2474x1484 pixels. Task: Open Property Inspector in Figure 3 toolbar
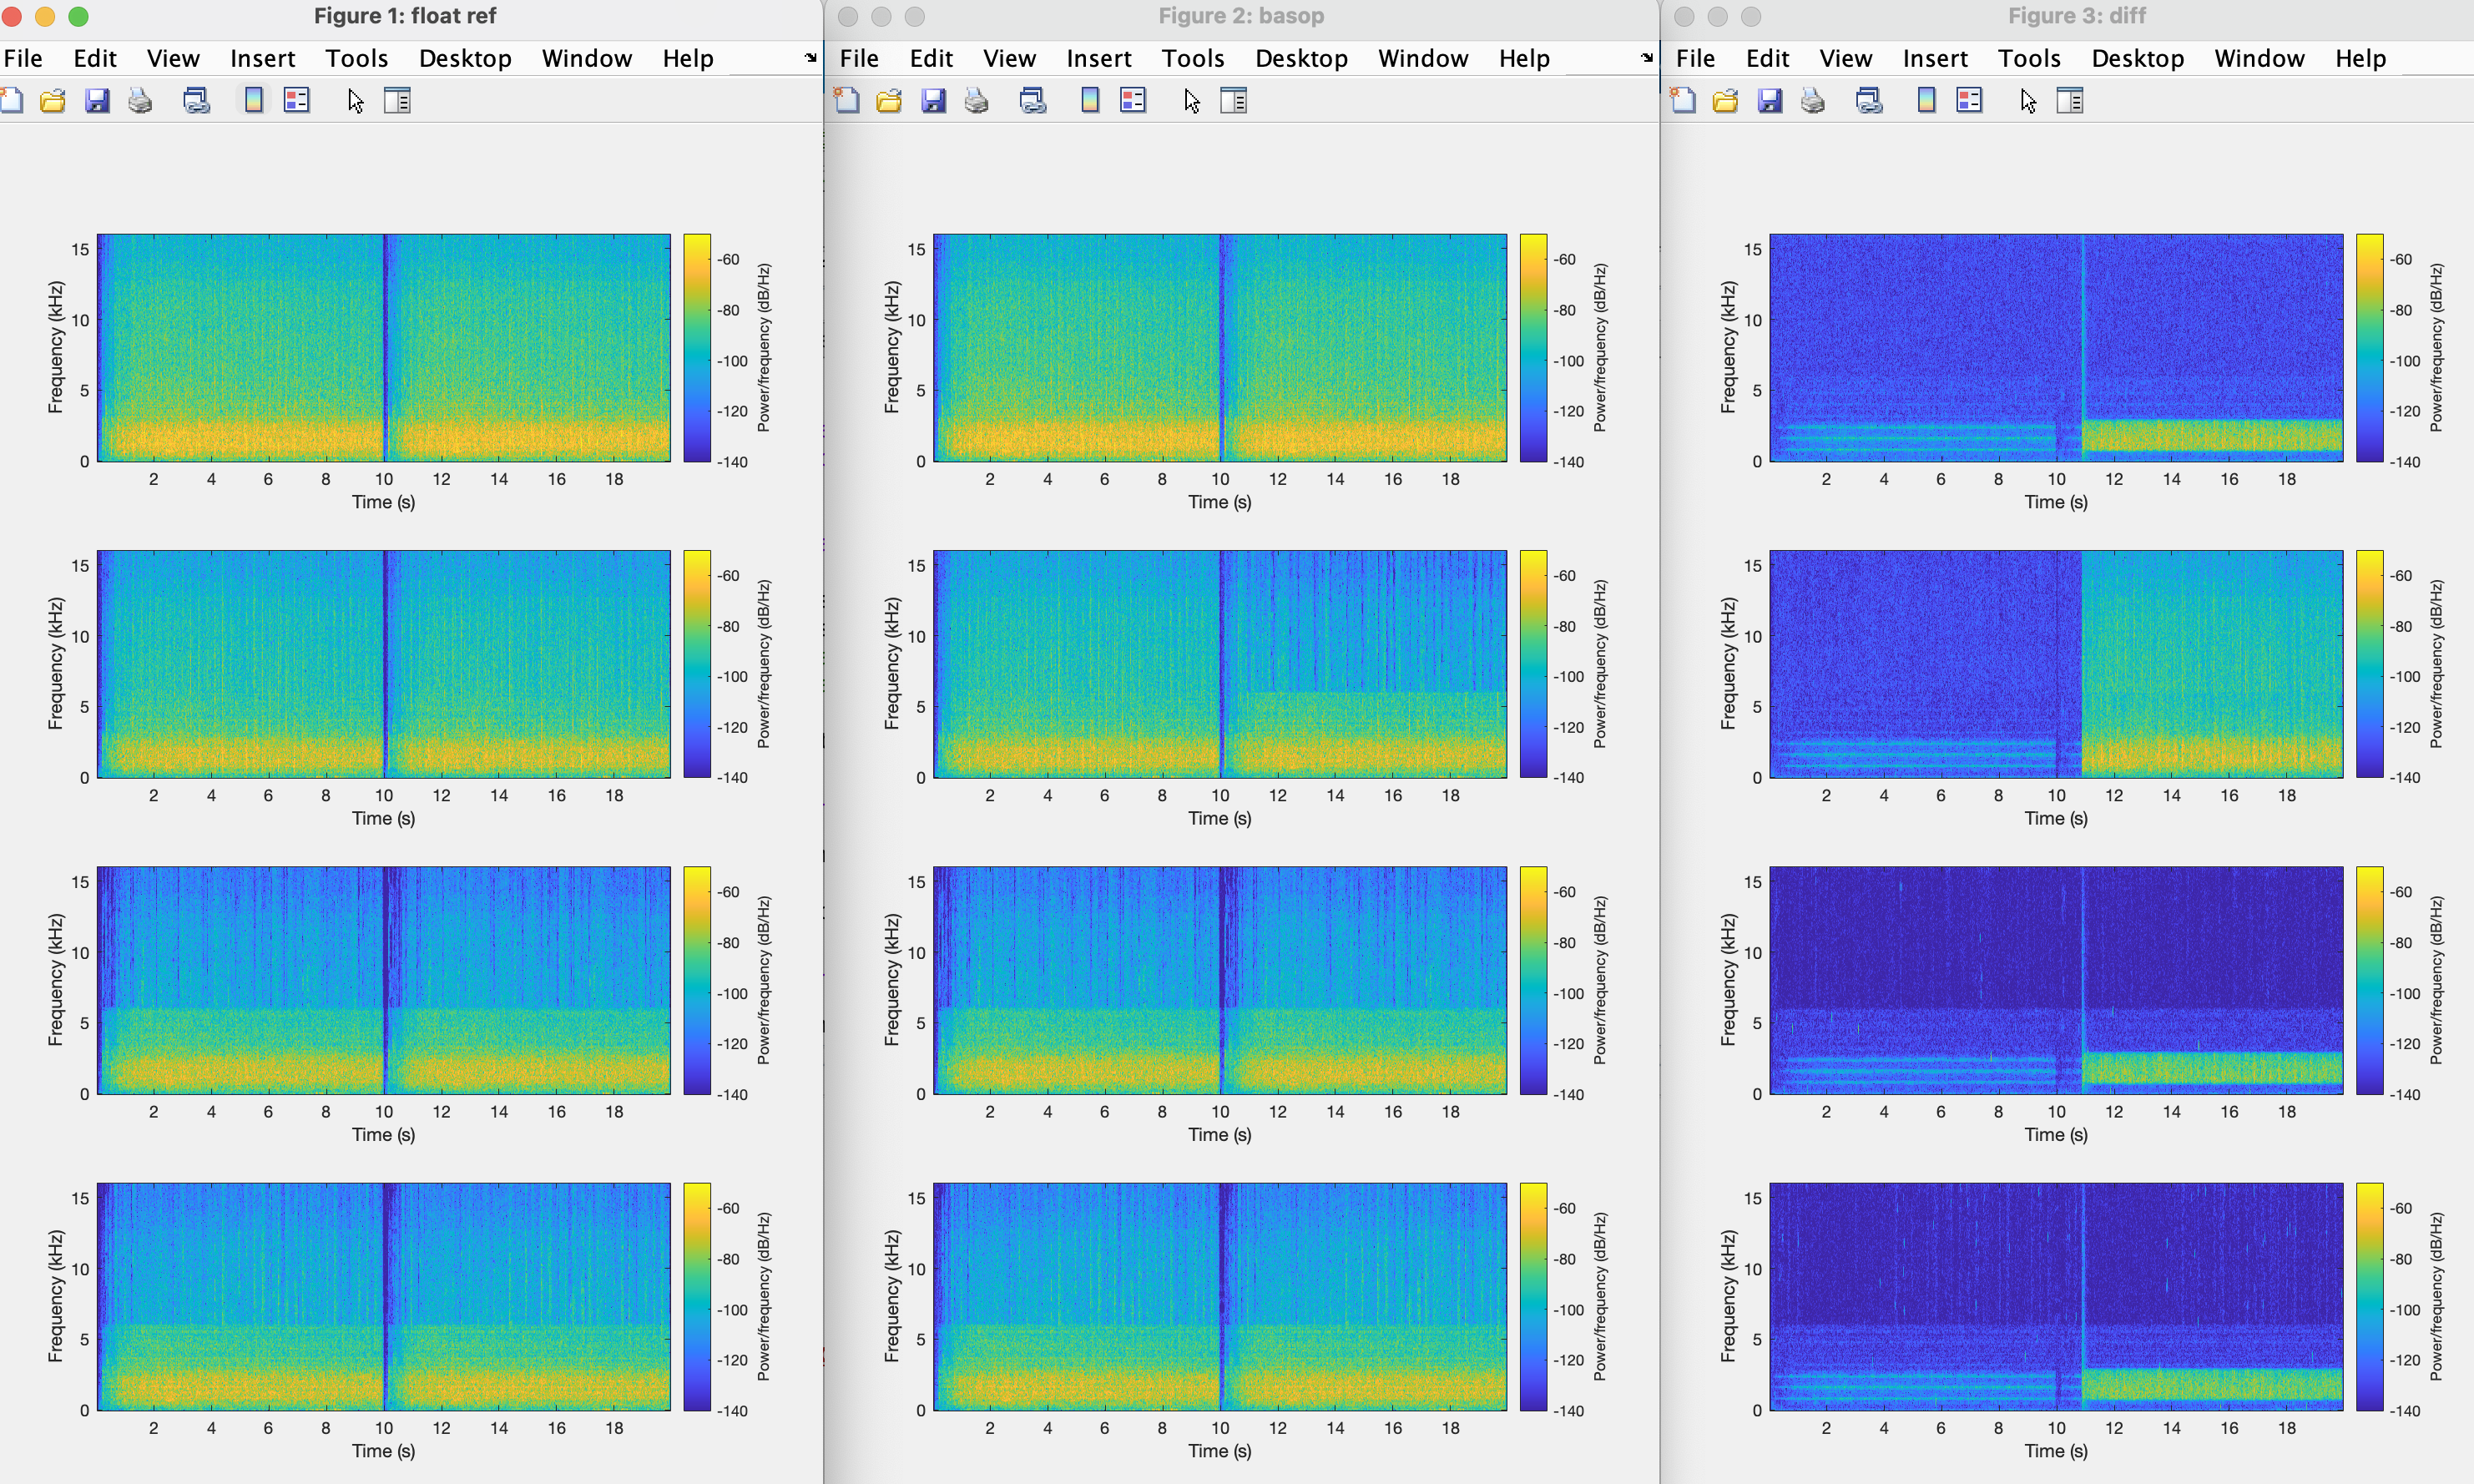click(x=2070, y=100)
